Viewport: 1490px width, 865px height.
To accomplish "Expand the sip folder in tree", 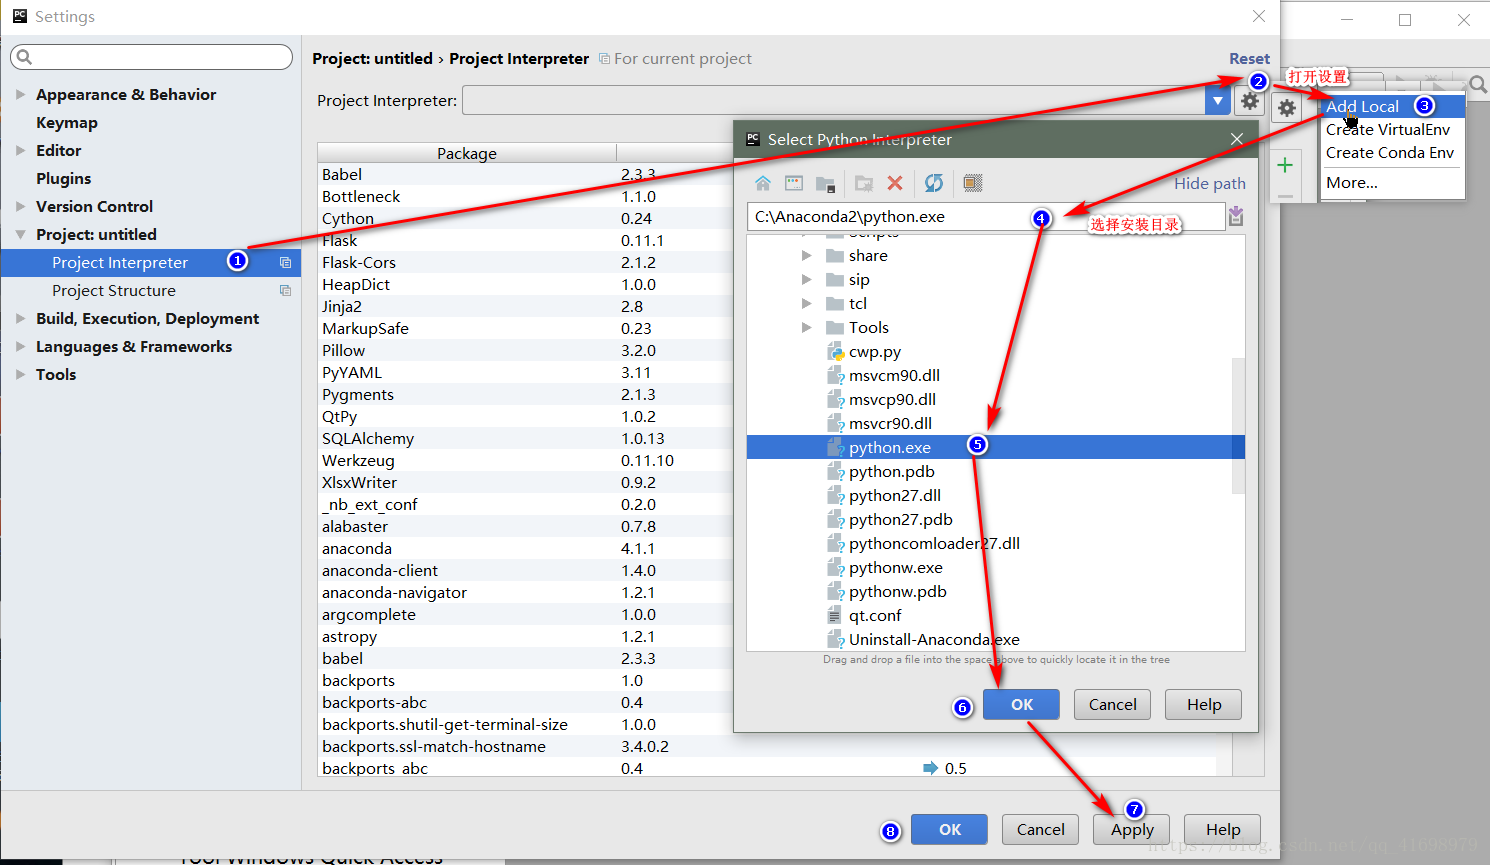I will coord(806,280).
